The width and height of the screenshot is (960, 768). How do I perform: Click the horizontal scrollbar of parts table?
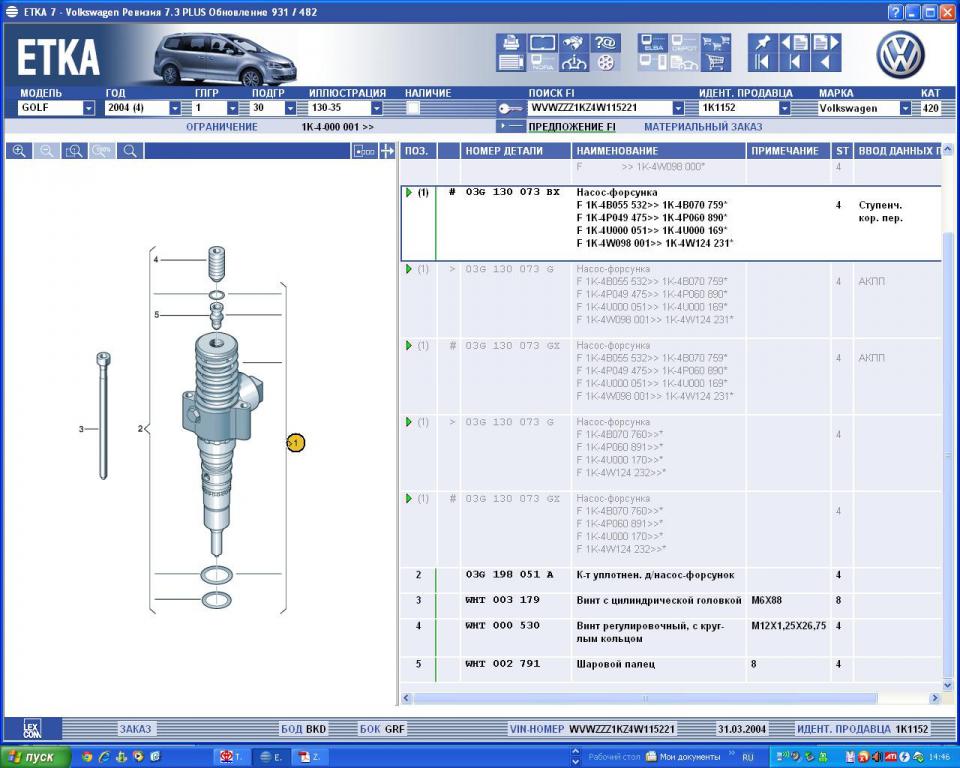(x=645, y=698)
